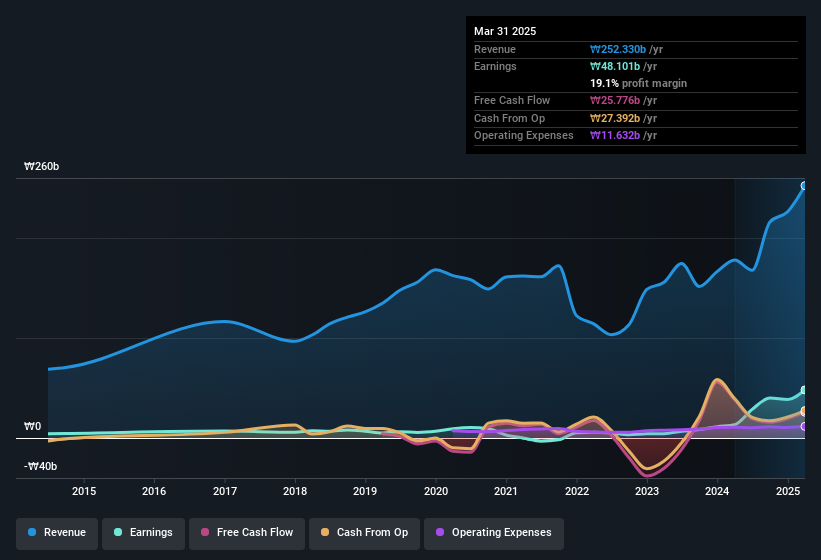Viewport: 821px width, 560px height.
Task: Click the 2021 x-axis label
Action: click(x=506, y=491)
